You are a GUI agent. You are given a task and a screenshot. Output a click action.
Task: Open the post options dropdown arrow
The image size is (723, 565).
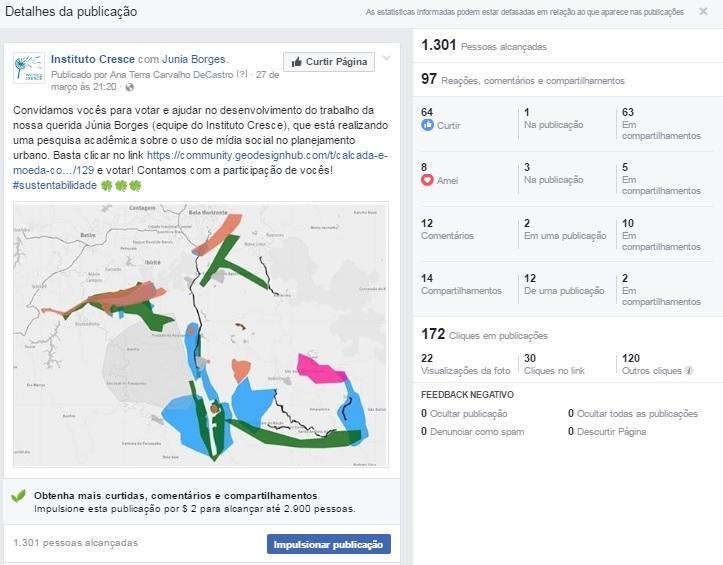[387, 60]
